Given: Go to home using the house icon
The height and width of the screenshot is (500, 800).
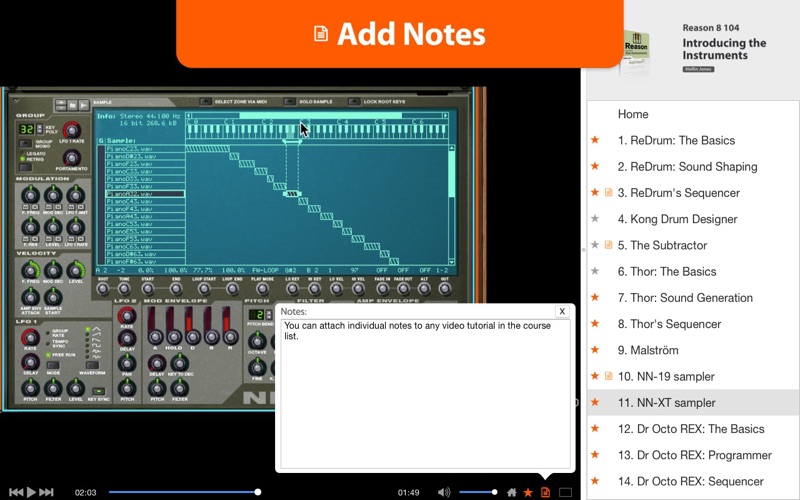Looking at the screenshot, I should tap(512, 492).
